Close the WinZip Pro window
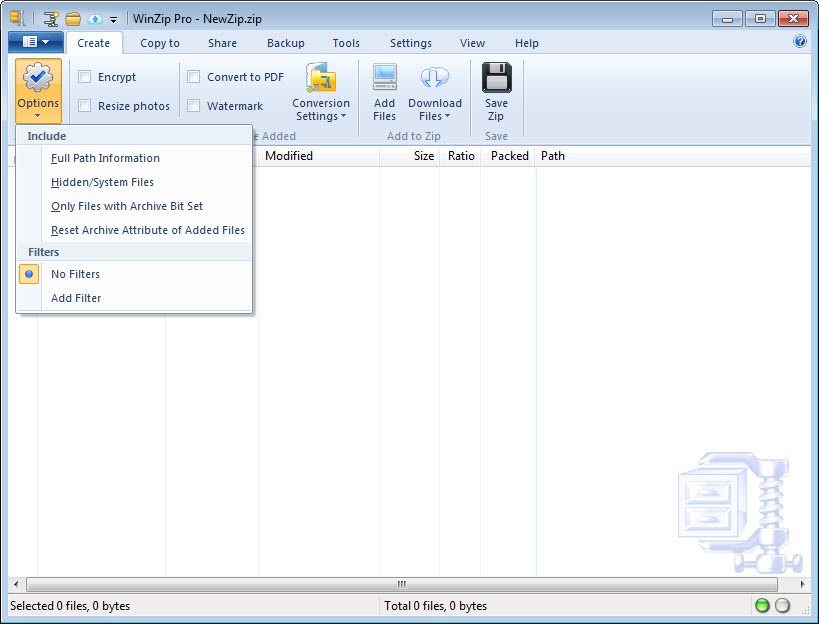 793,19
